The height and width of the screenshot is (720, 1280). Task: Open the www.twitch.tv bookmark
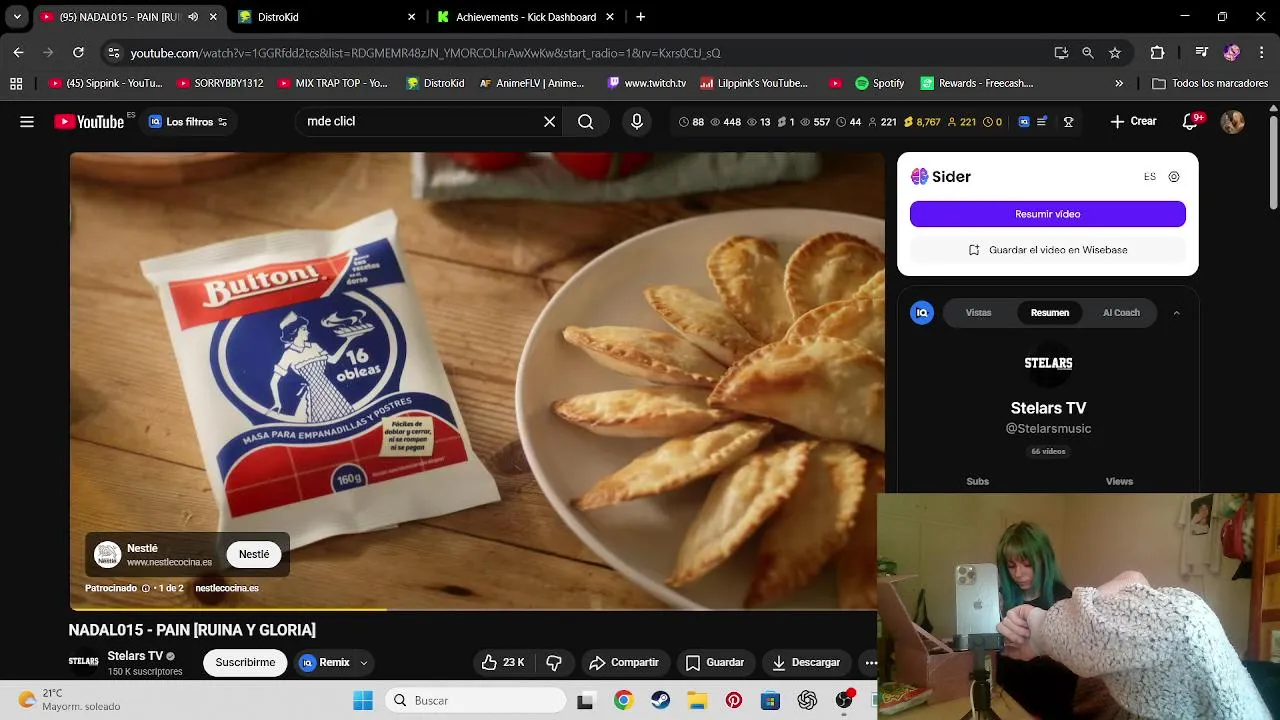tap(646, 83)
